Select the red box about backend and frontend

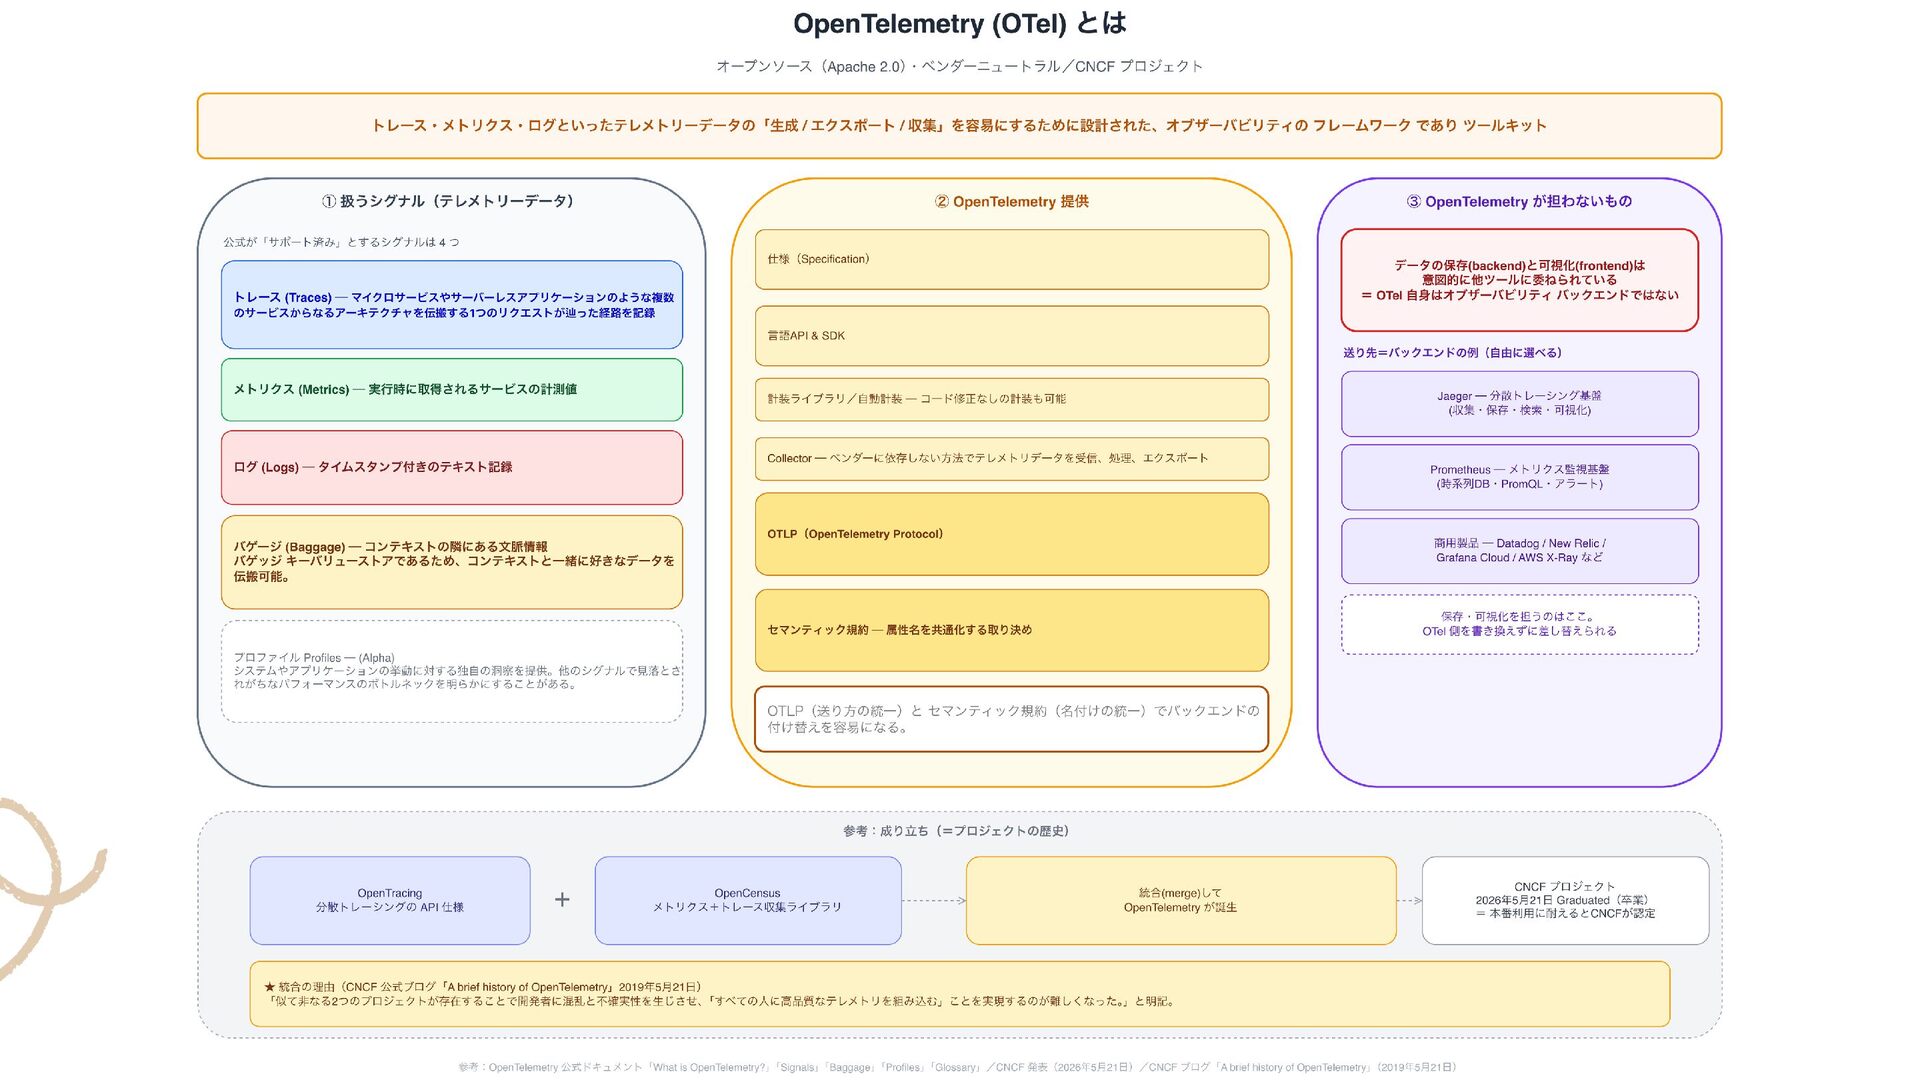1519,280
